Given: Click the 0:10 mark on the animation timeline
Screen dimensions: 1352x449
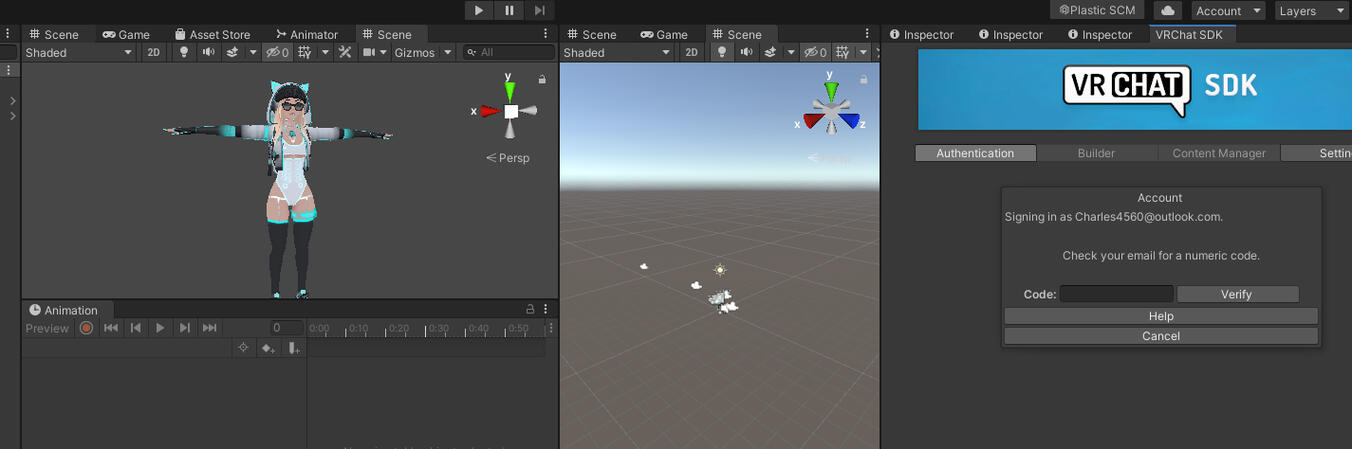Looking at the screenshot, I should click(x=358, y=329).
